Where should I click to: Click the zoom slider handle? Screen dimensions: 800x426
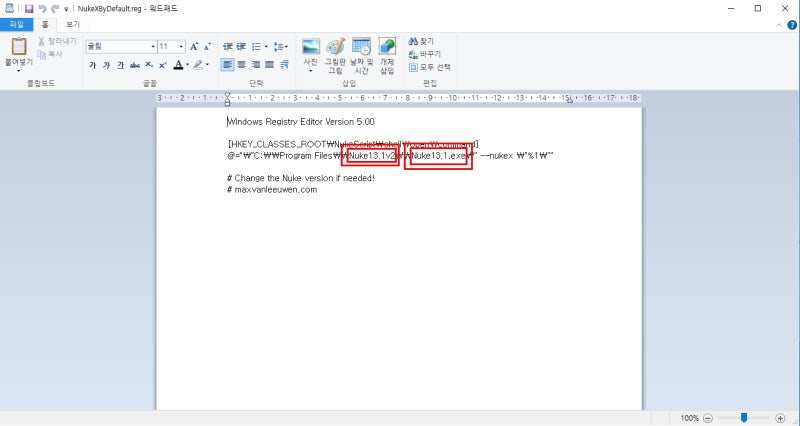point(744,418)
